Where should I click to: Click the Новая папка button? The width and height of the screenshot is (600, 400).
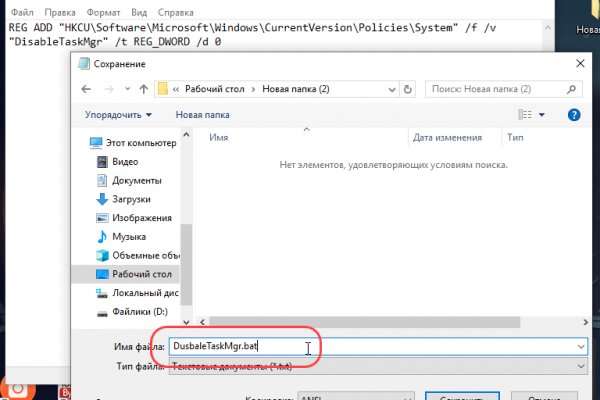(203, 115)
